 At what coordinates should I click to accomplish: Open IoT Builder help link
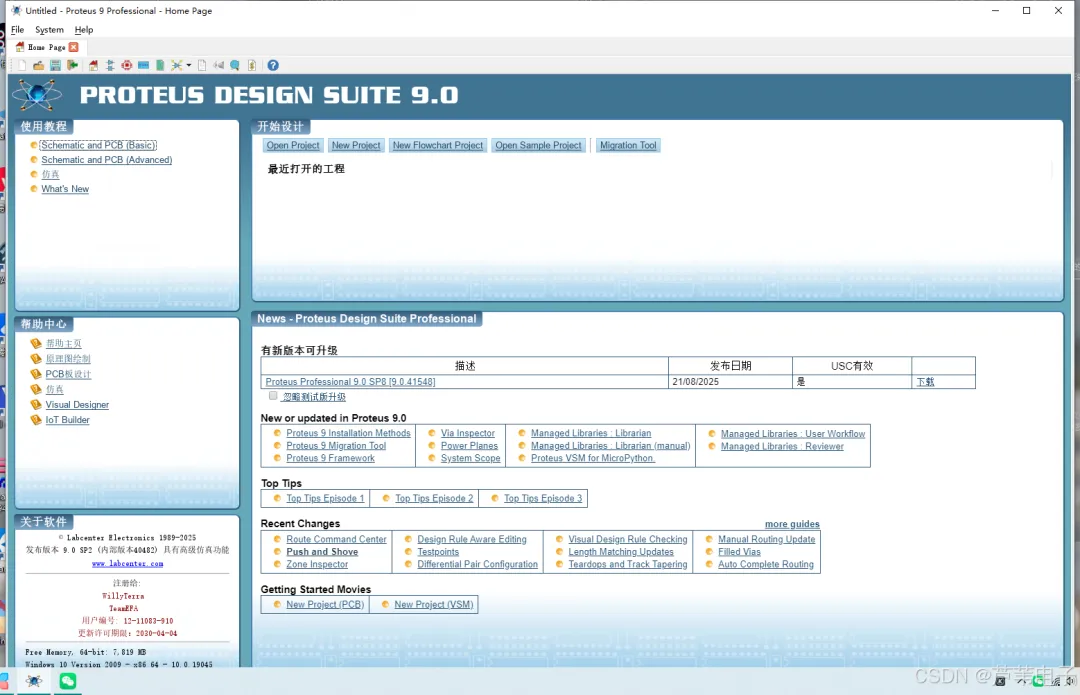click(x=68, y=419)
